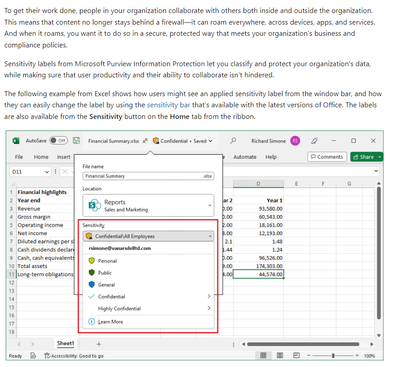400x367 pixels.
Task: Click cell with 93,580.00
Action: pyautogui.click(x=258, y=209)
